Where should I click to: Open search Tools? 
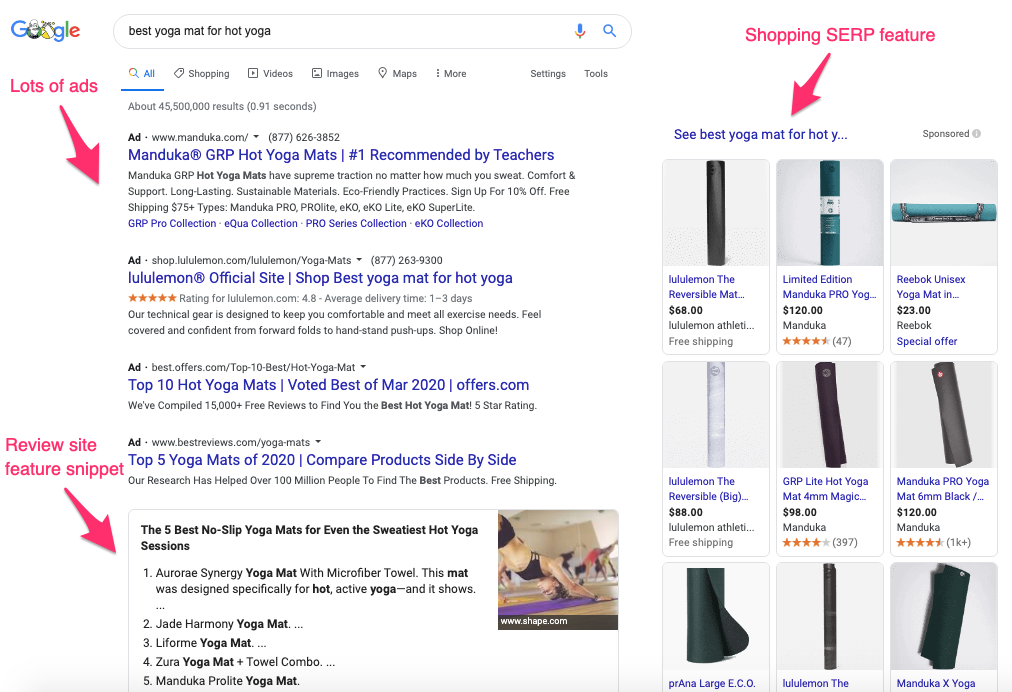pyautogui.click(x=596, y=74)
